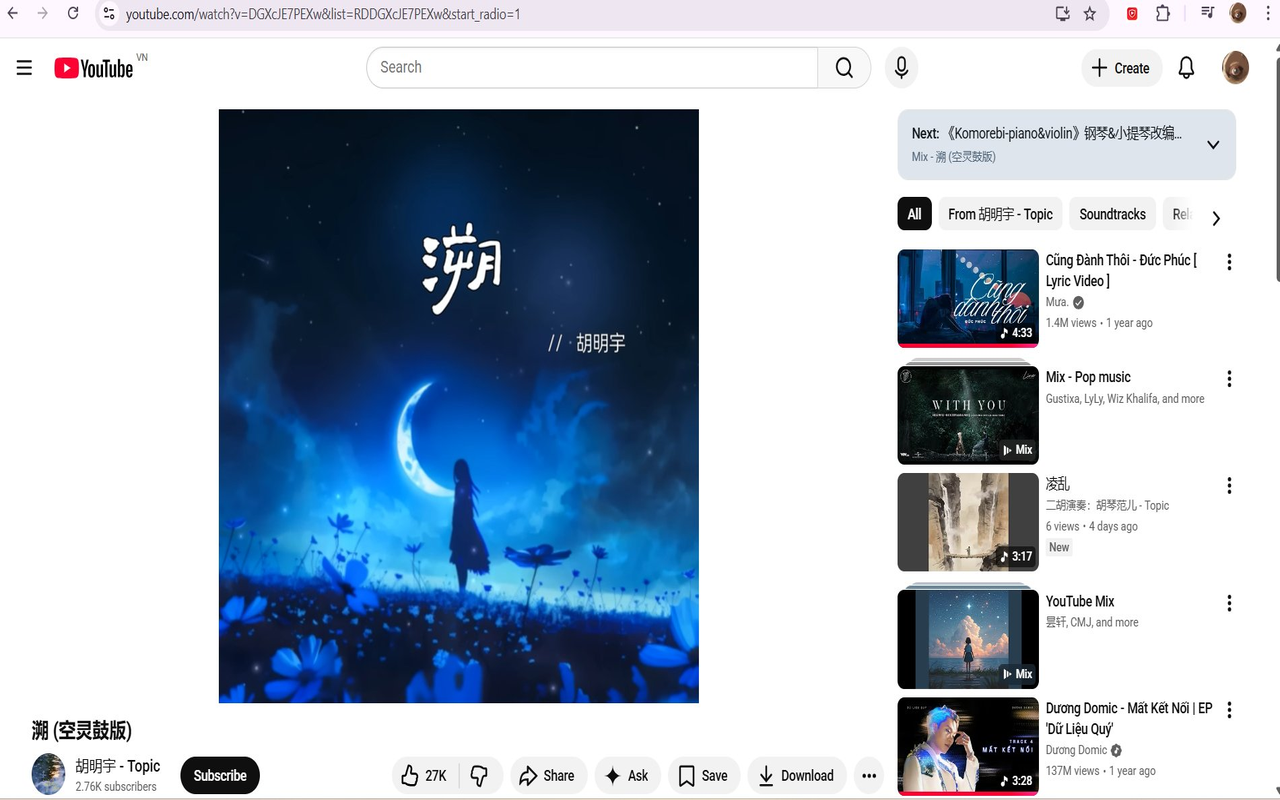Viewport: 1280px width, 800px height.
Task: Dislike the video with thumbs down
Action: tap(479, 776)
